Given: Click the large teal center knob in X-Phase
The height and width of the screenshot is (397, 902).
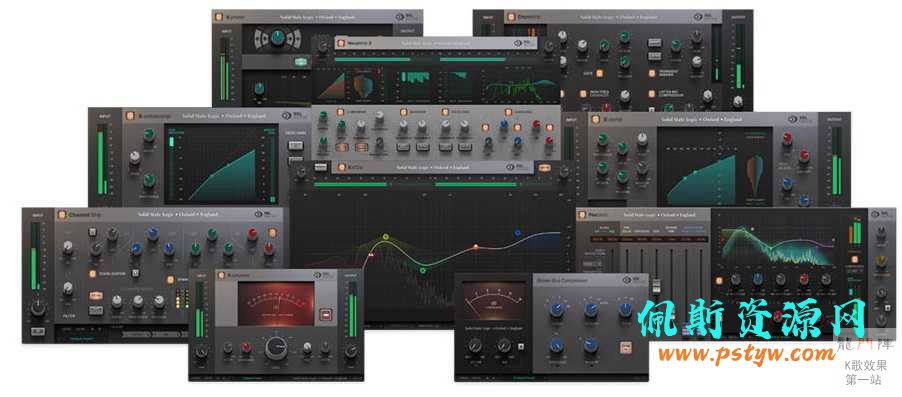Looking at the screenshot, I should 277,38.
